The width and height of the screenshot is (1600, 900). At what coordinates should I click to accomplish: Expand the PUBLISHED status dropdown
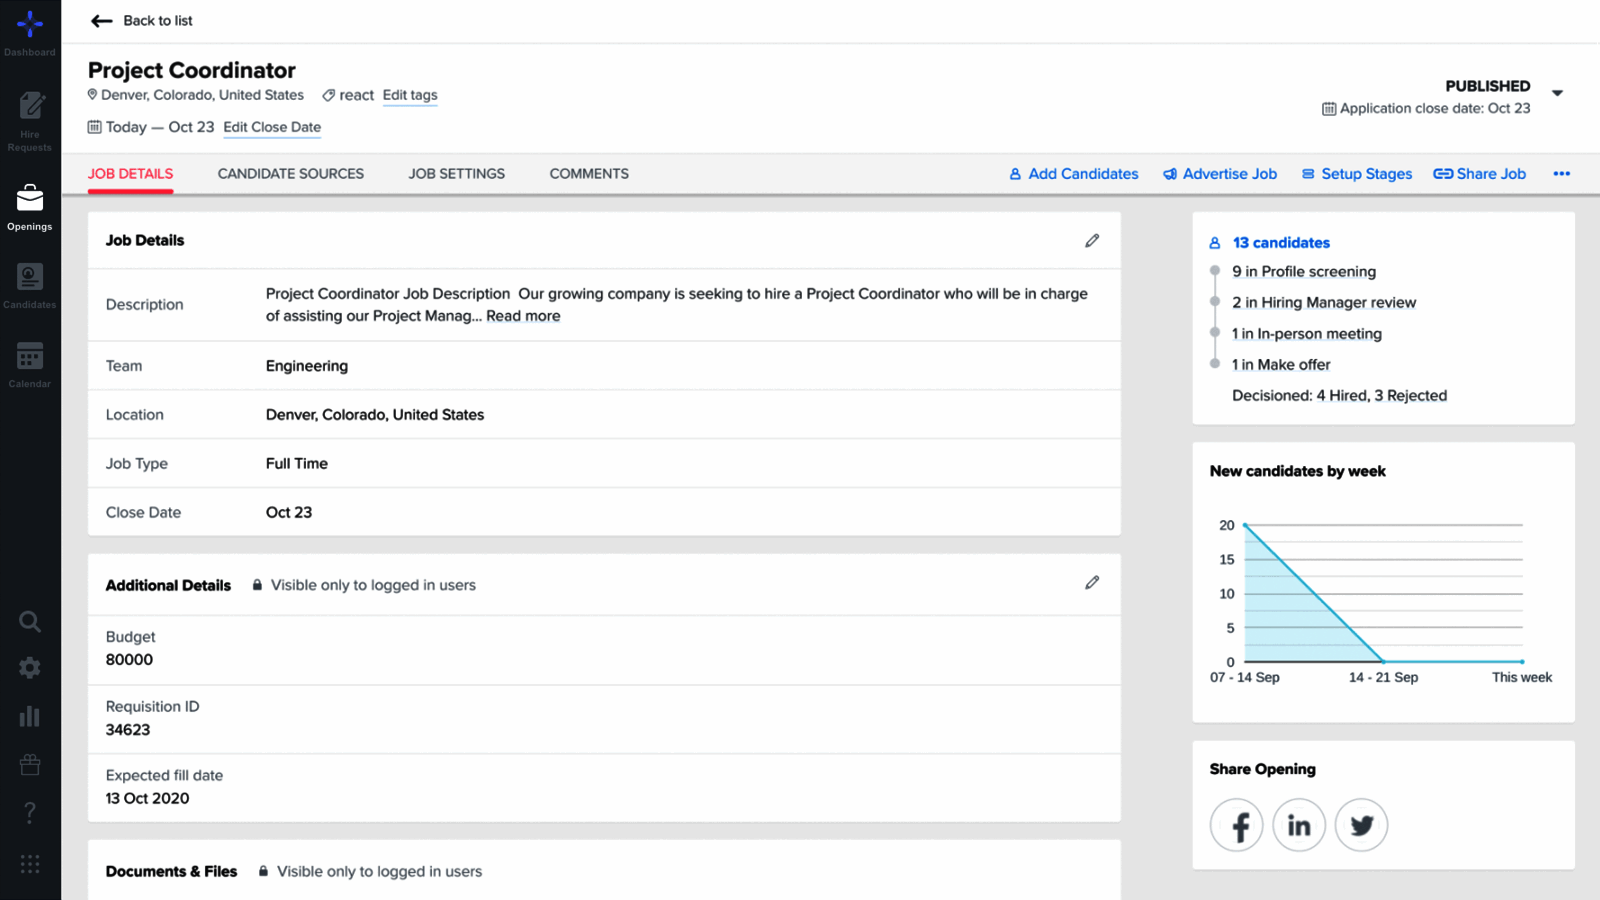(x=1557, y=93)
